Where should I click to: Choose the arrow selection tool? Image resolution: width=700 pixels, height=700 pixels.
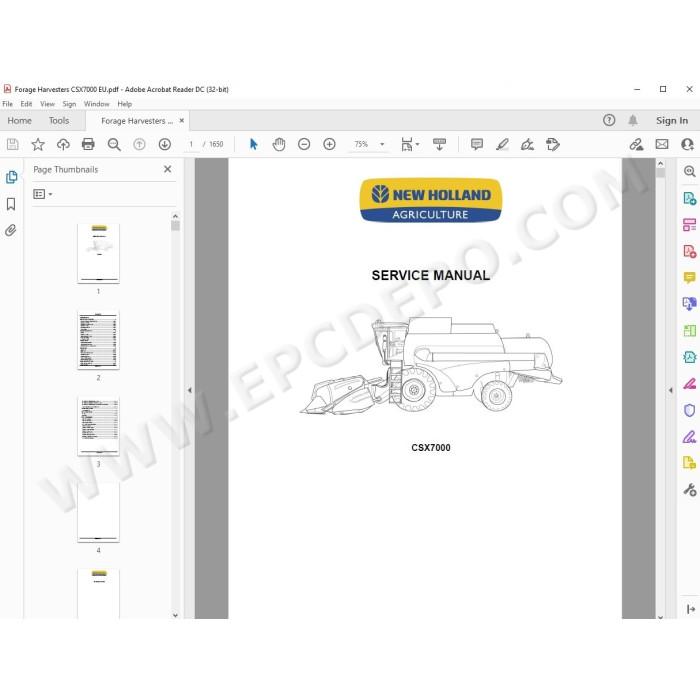[x=254, y=144]
